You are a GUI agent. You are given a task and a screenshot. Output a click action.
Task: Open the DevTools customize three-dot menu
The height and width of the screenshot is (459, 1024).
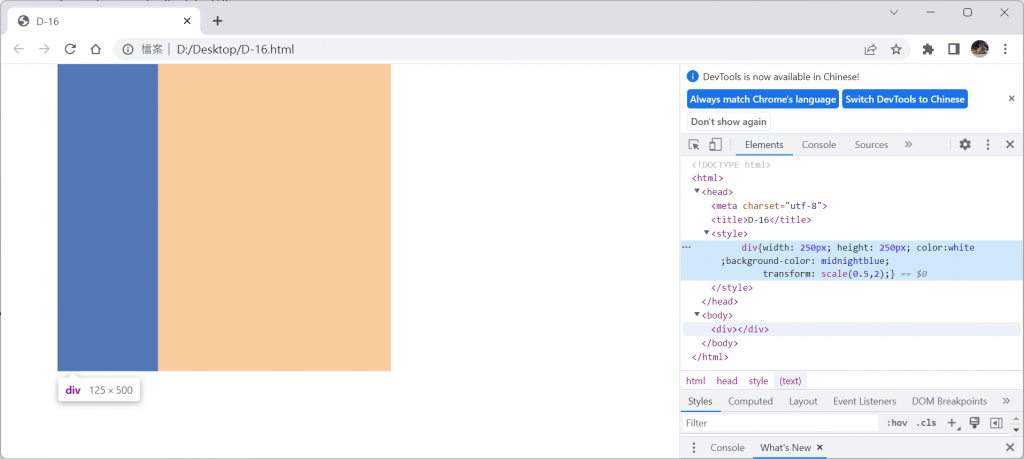point(988,145)
